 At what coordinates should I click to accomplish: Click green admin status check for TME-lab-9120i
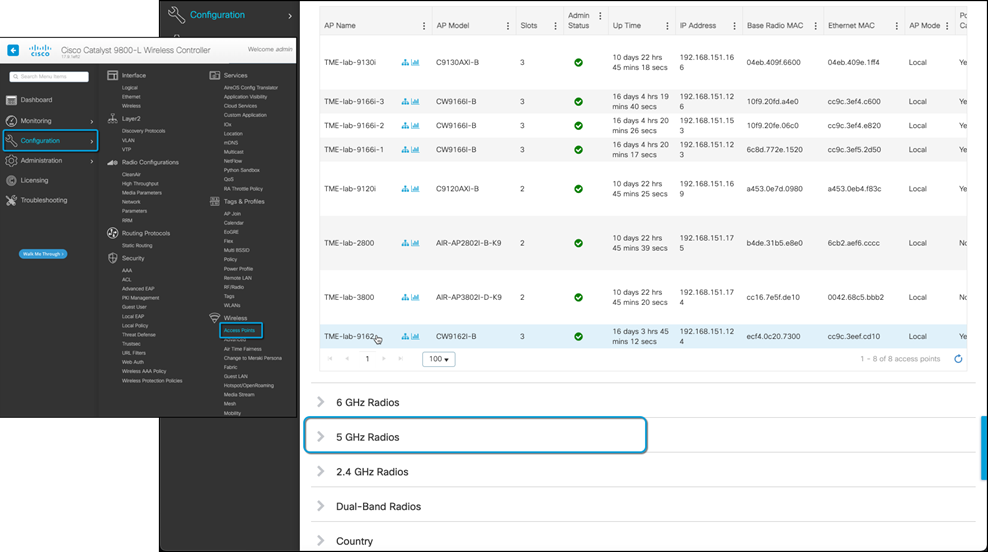(x=578, y=189)
